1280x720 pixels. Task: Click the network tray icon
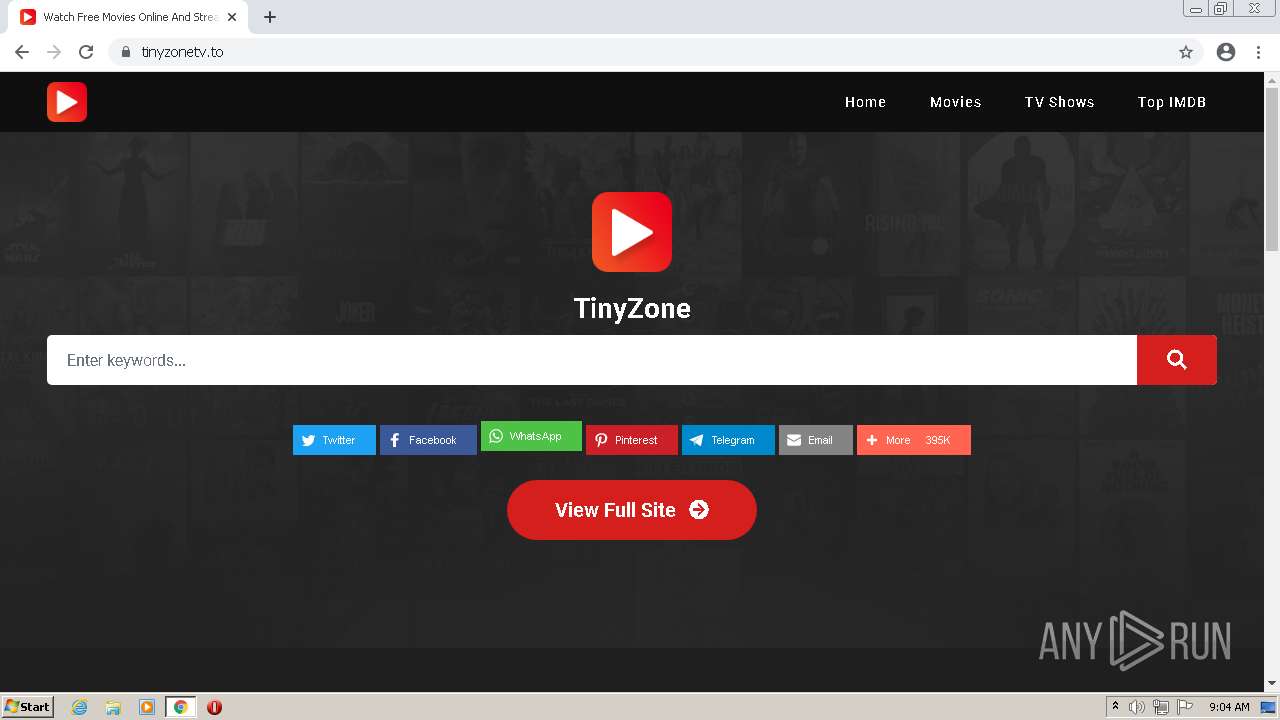(x=1161, y=707)
